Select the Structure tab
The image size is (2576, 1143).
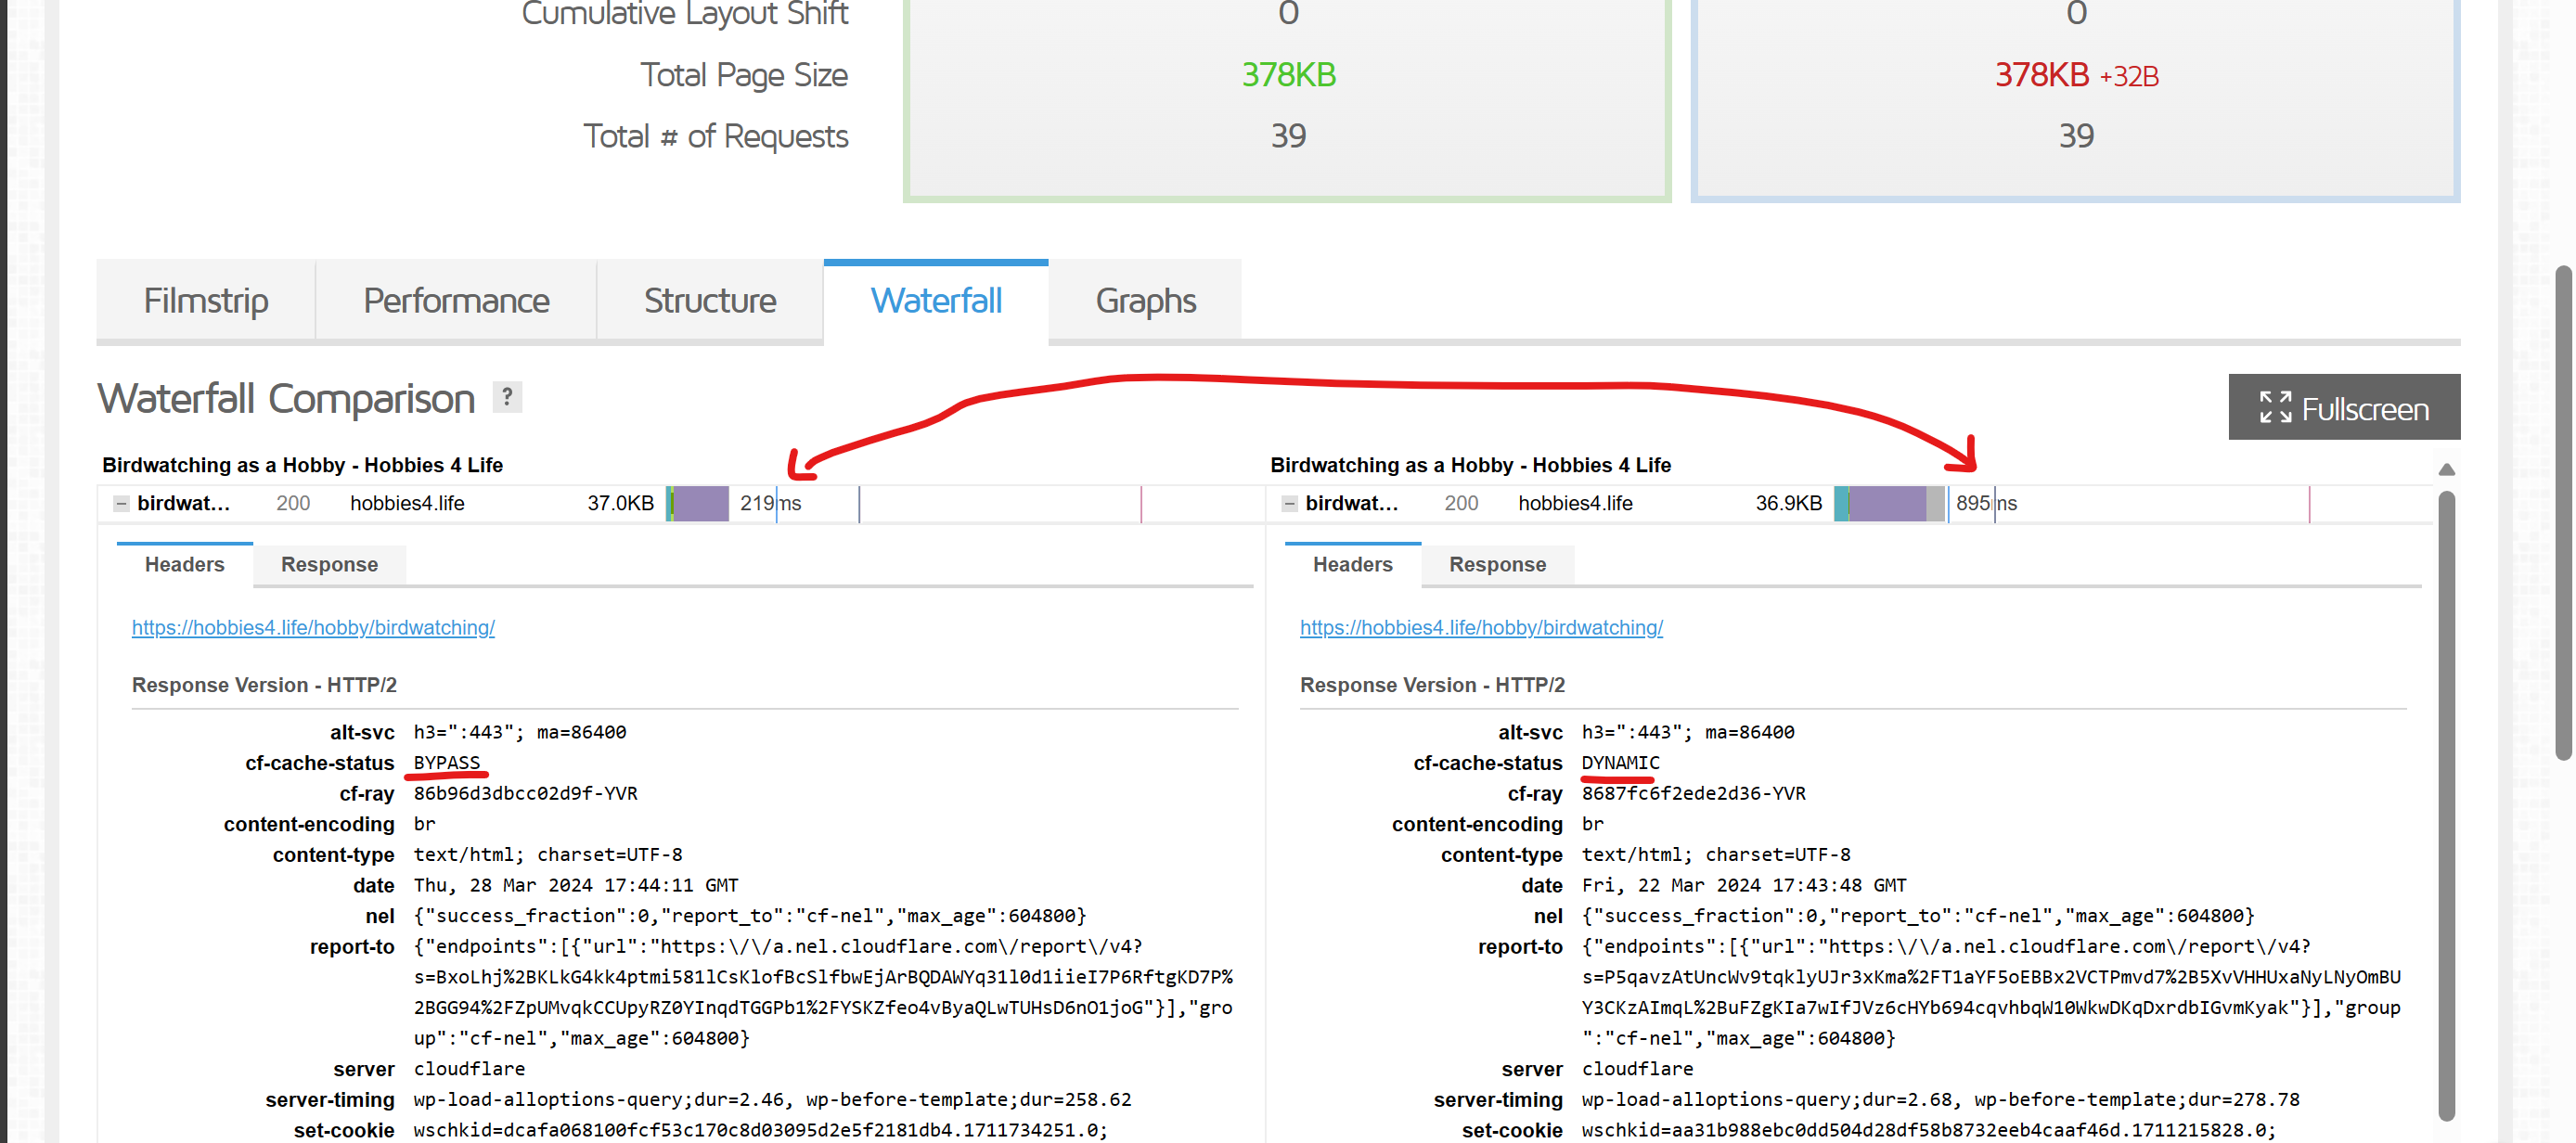[709, 301]
